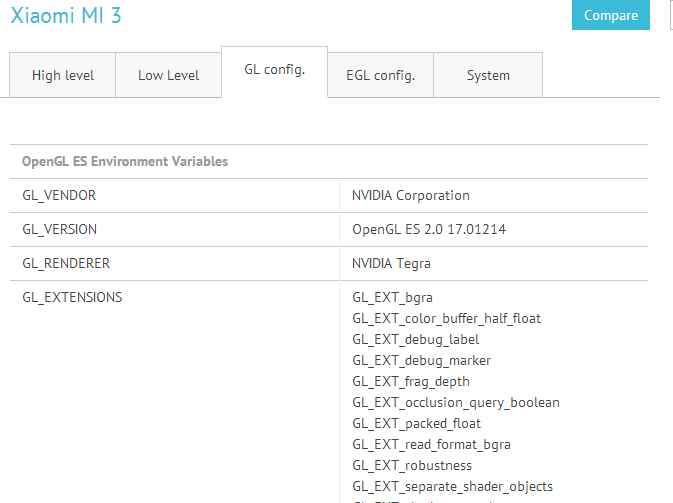Click the Xiaomi MI 3 page title
The height and width of the screenshot is (503, 673).
coord(66,16)
